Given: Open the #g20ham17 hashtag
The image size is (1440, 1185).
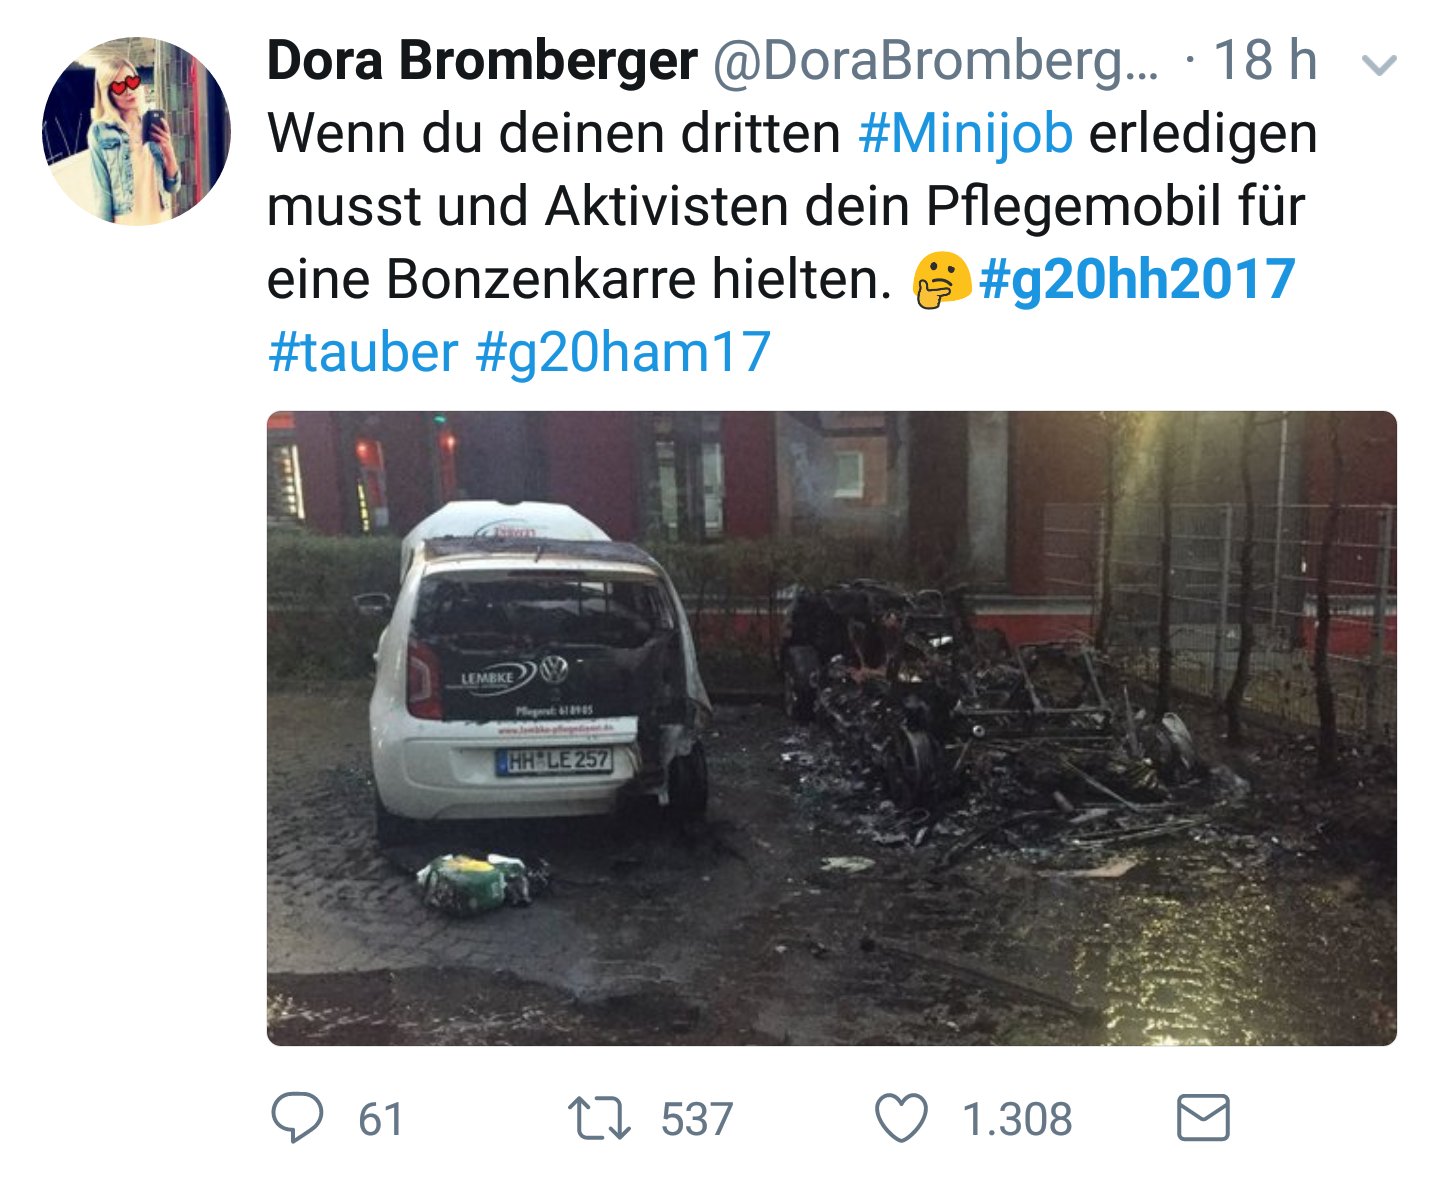Looking at the screenshot, I should tap(623, 352).
